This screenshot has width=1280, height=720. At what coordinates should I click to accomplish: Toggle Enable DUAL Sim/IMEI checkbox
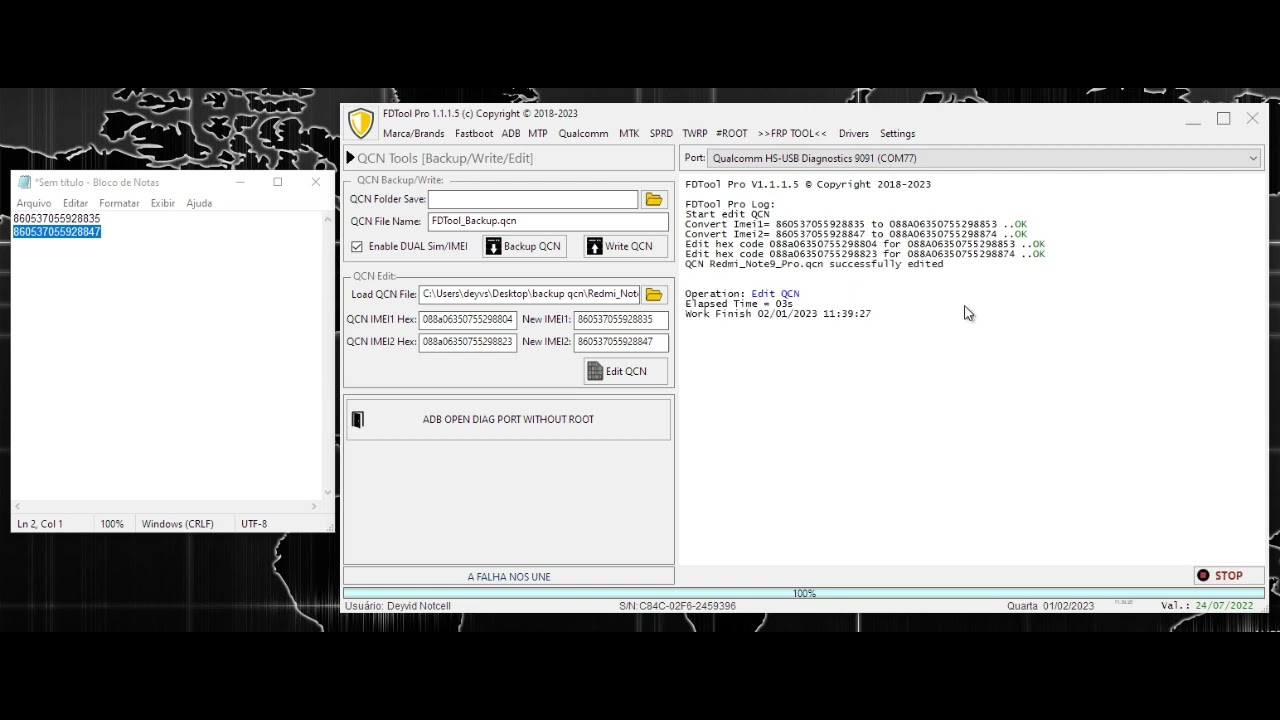[x=357, y=246]
